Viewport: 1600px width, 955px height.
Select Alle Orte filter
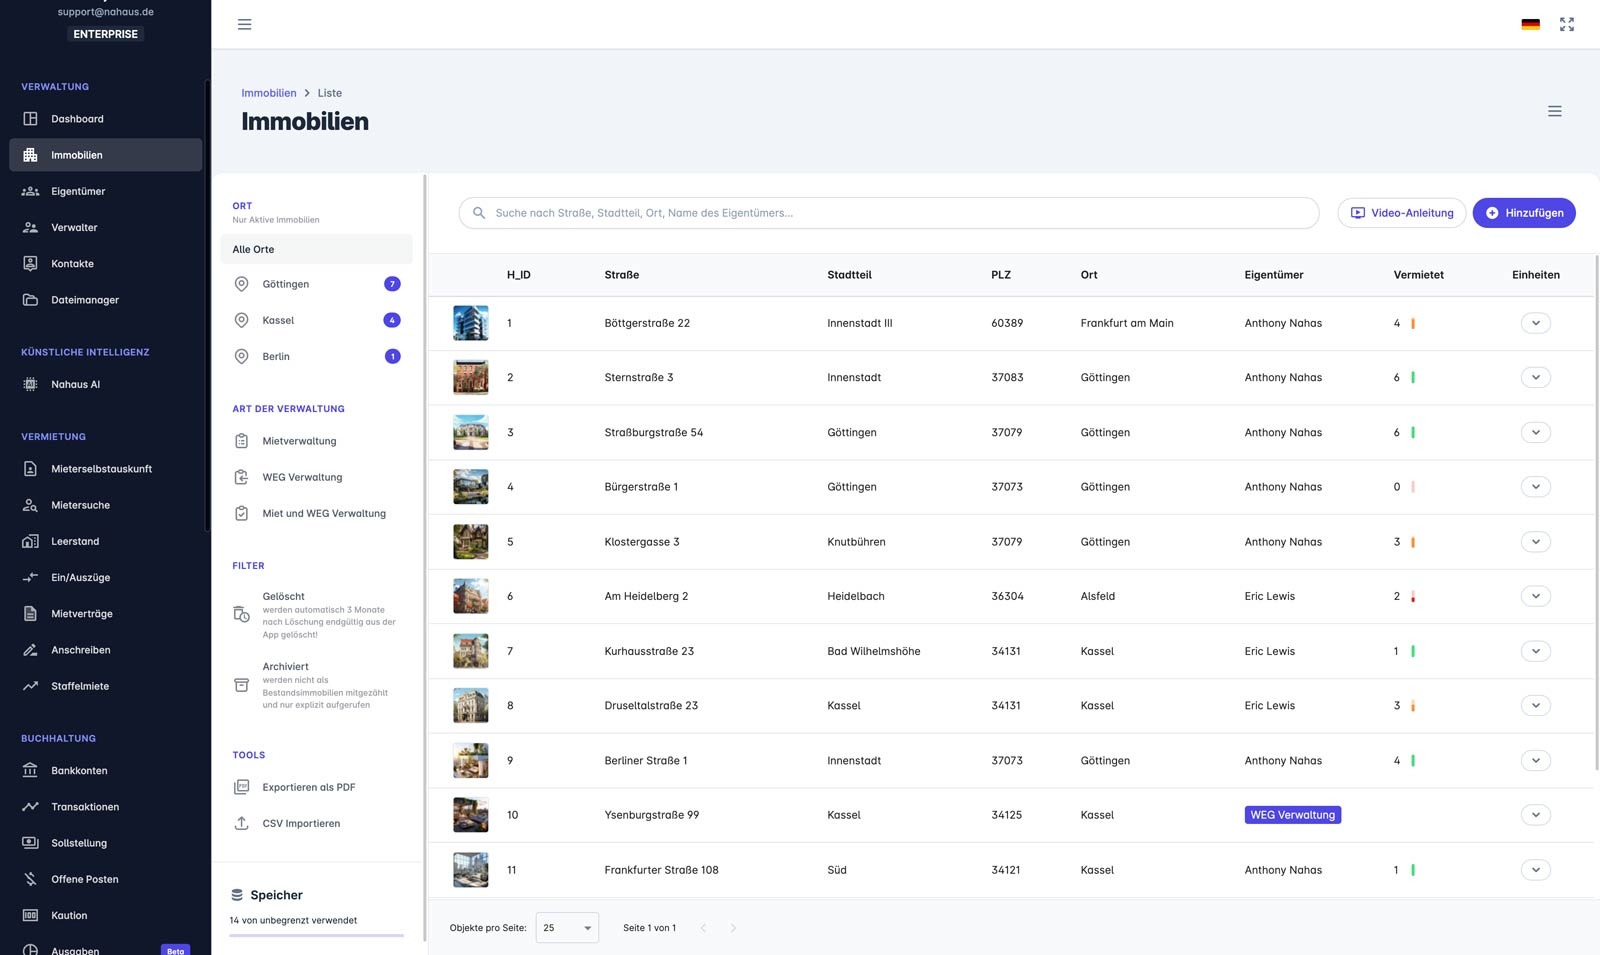coord(316,249)
